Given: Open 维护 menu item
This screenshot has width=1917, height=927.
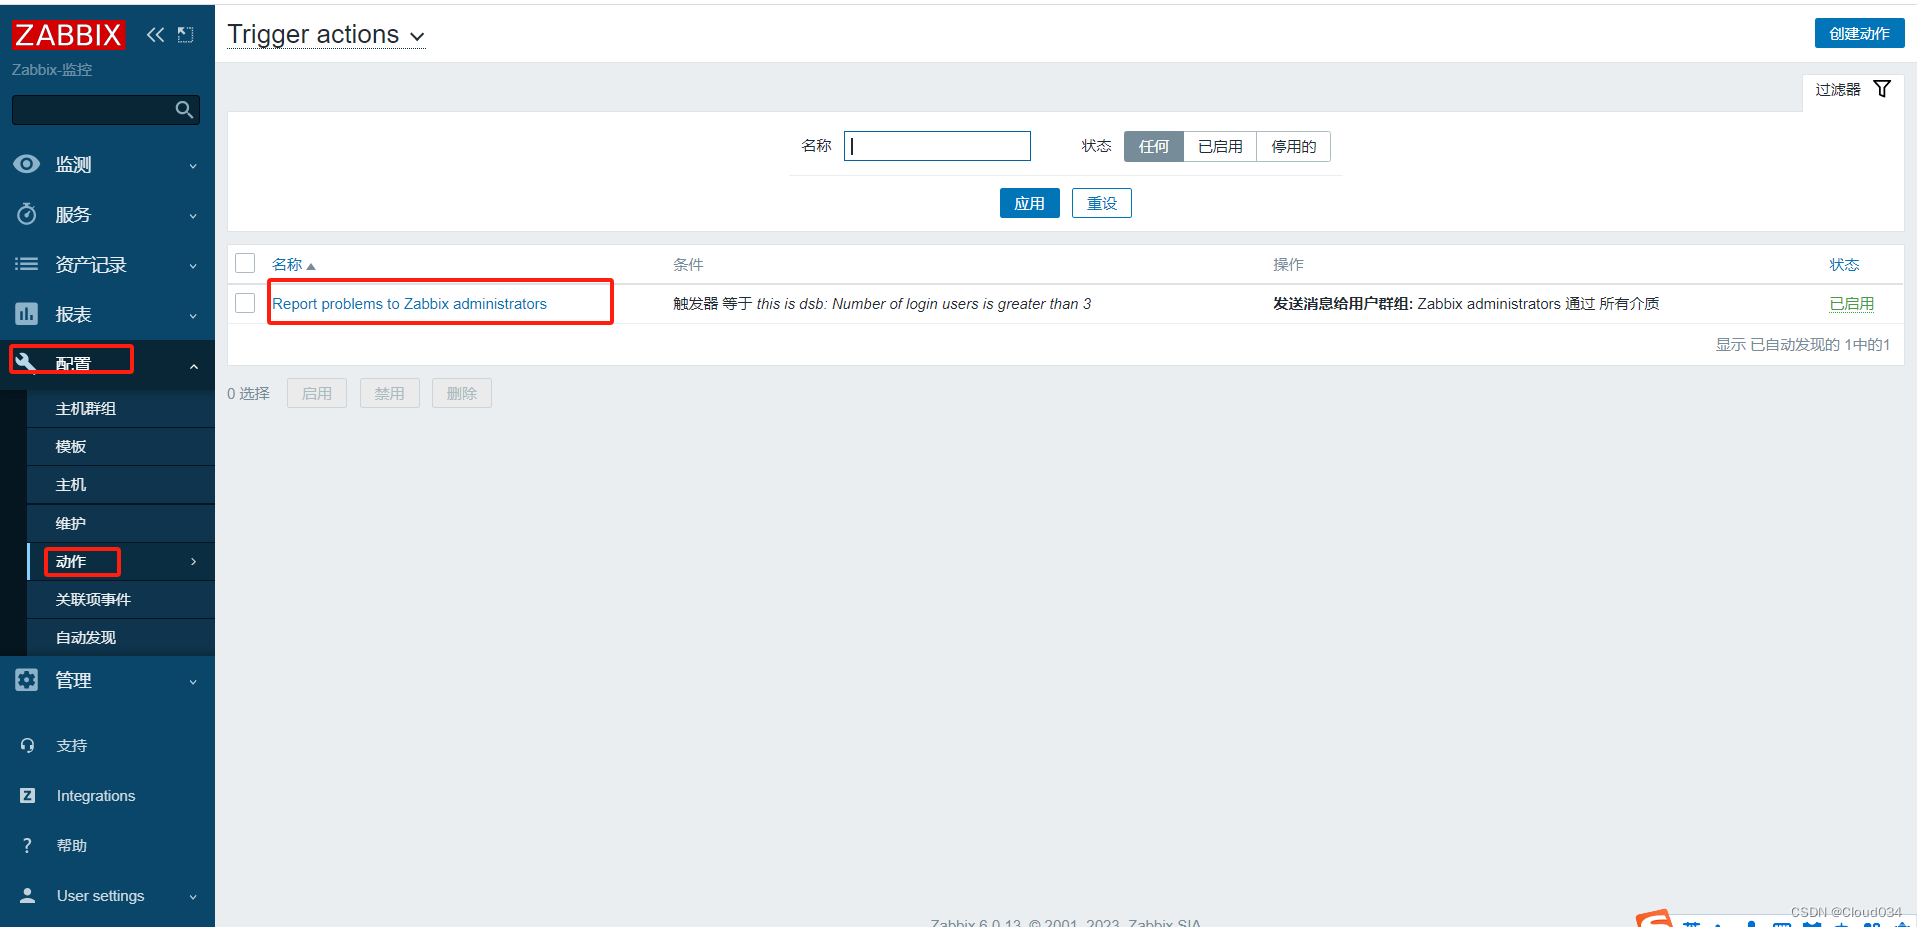Looking at the screenshot, I should click(121, 523).
